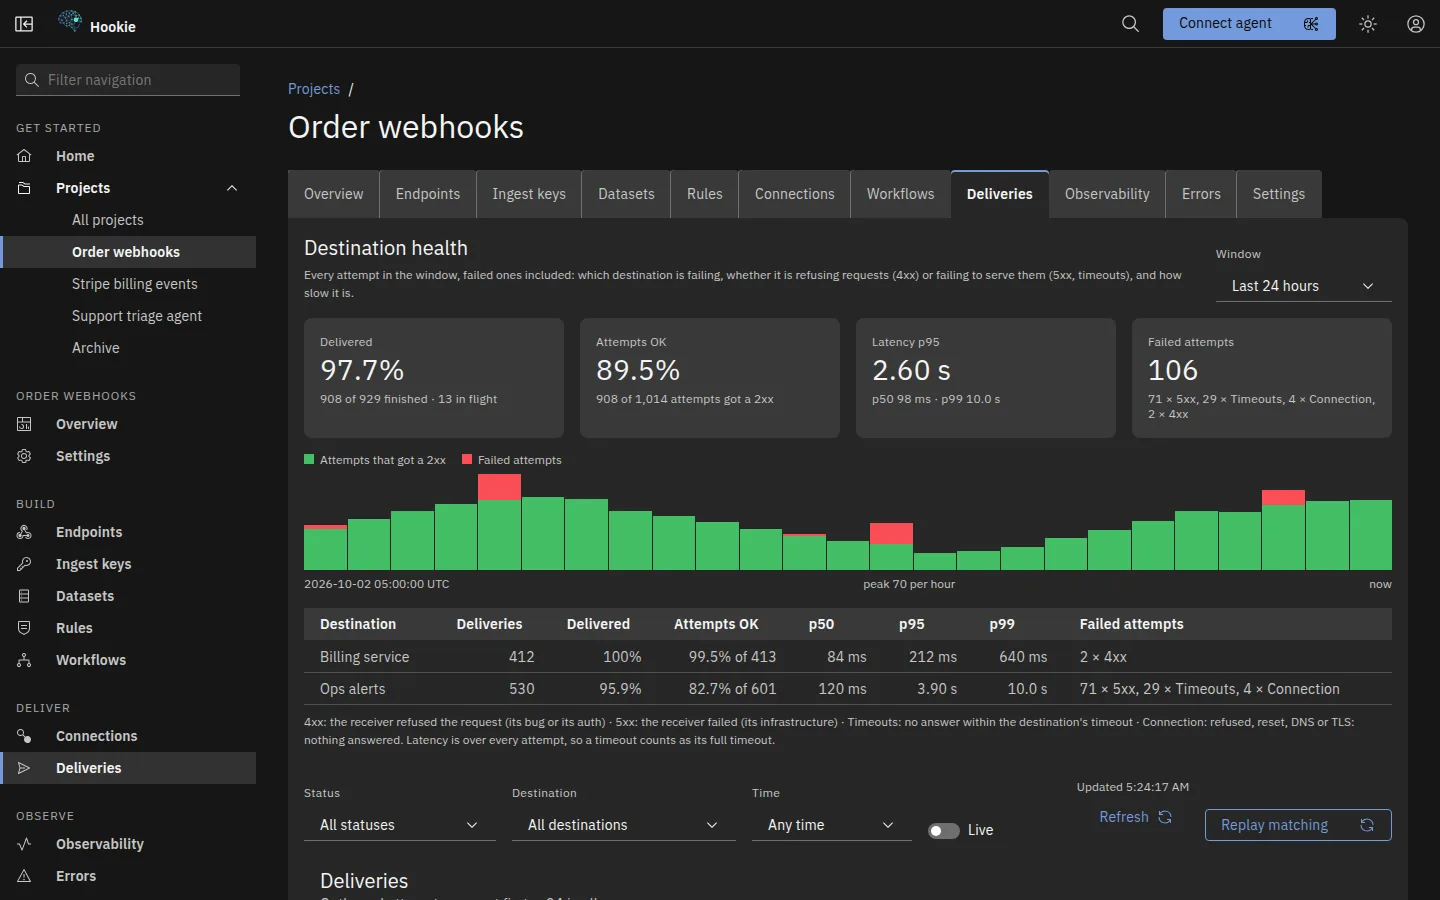This screenshot has height=900, width=1440.
Task: Click the Ingest keys key icon
Action: click(24, 564)
